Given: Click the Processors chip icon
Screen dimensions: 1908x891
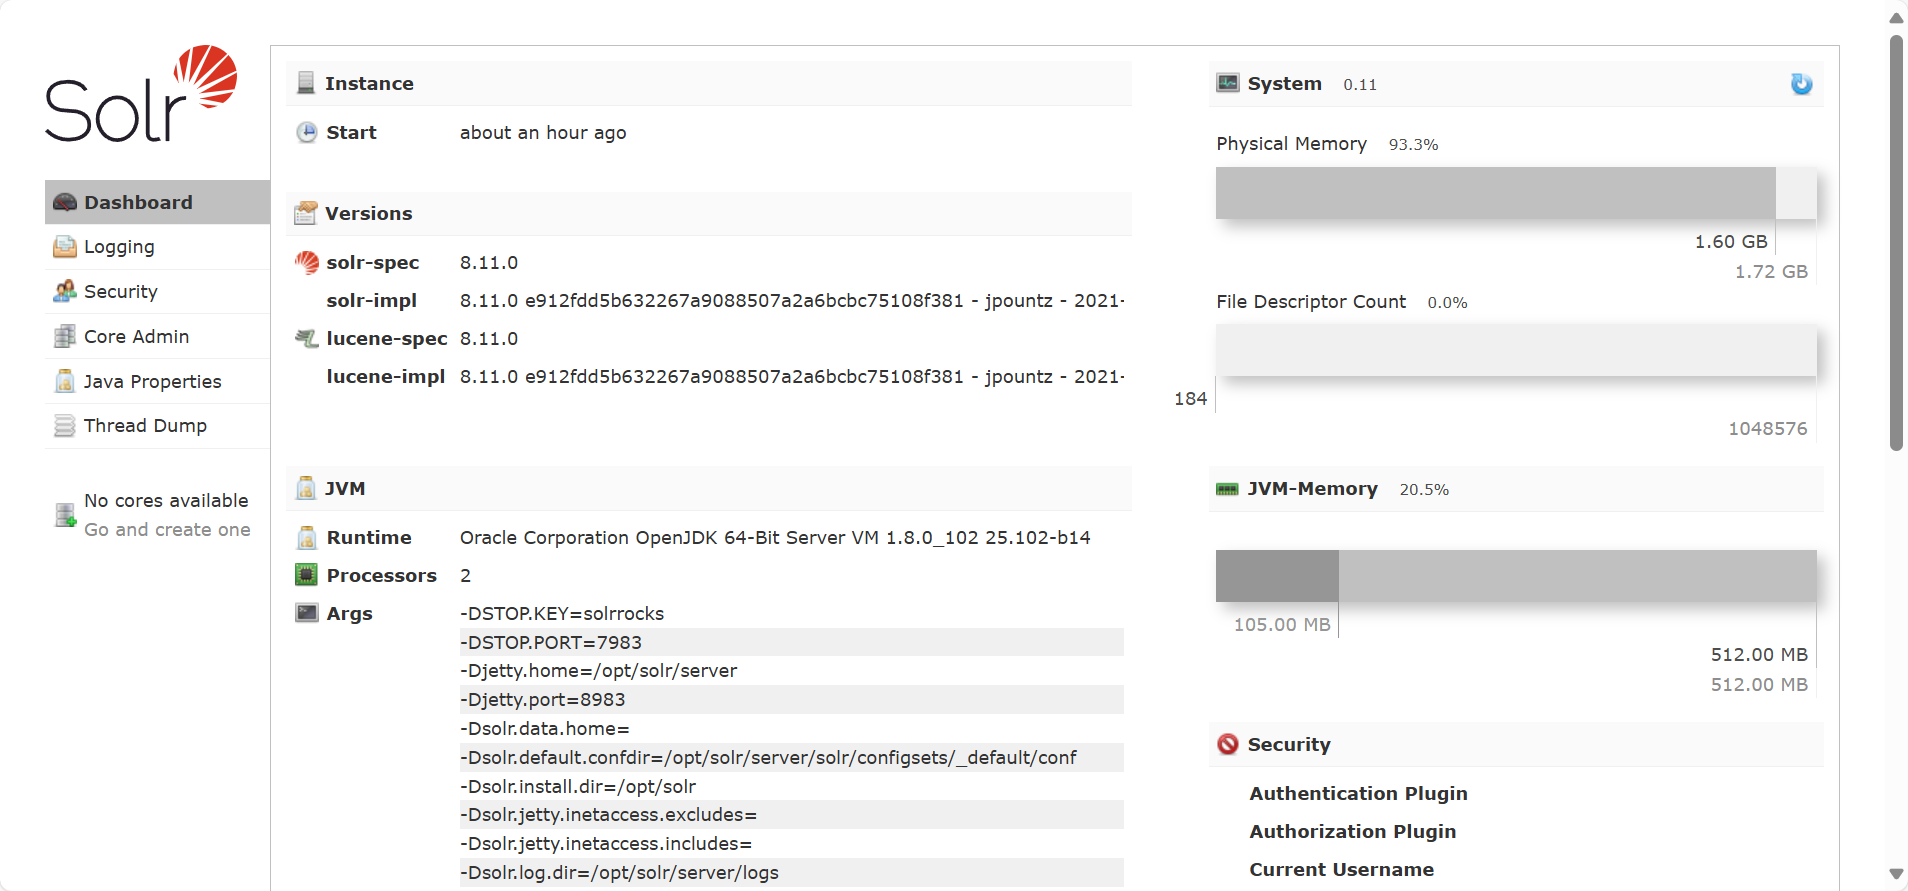Looking at the screenshot, I should [307, 575].
